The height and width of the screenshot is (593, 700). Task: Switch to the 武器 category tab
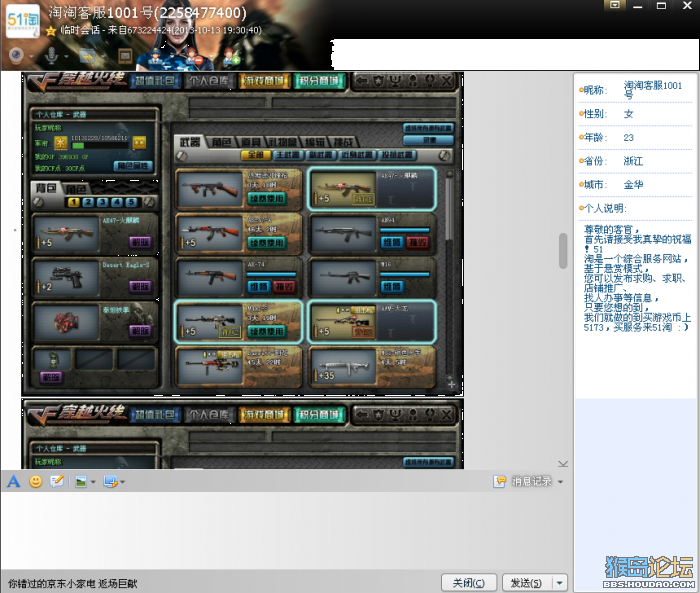point(190,142)
